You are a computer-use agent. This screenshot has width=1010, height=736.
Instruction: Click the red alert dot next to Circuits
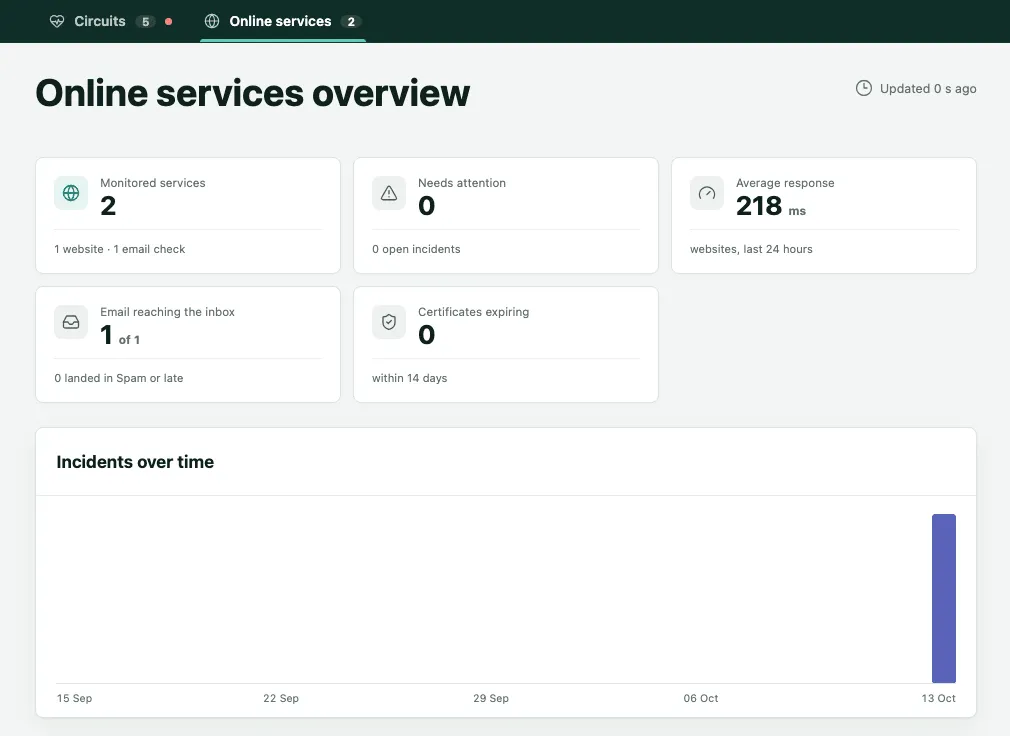point(169,21)
